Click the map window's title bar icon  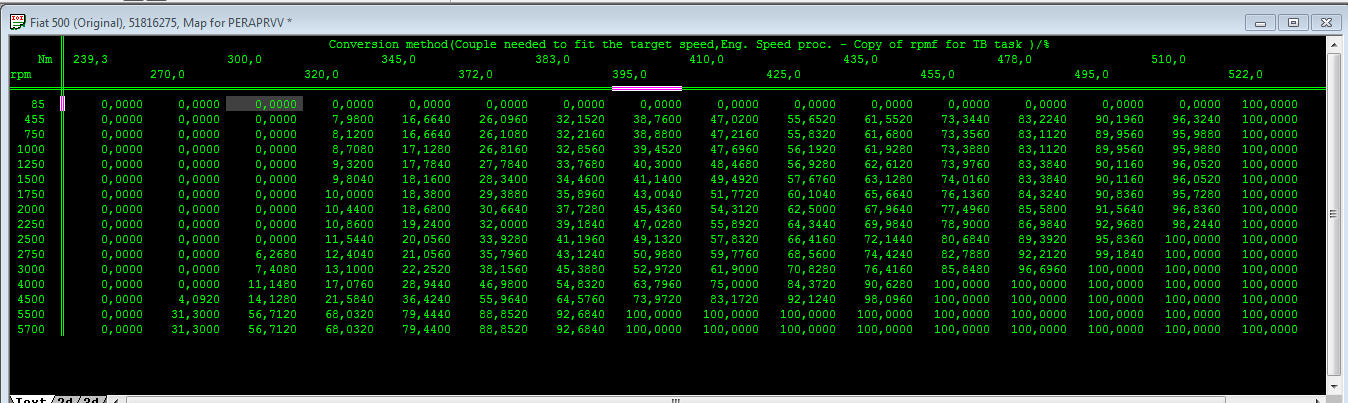pos(16,20)
